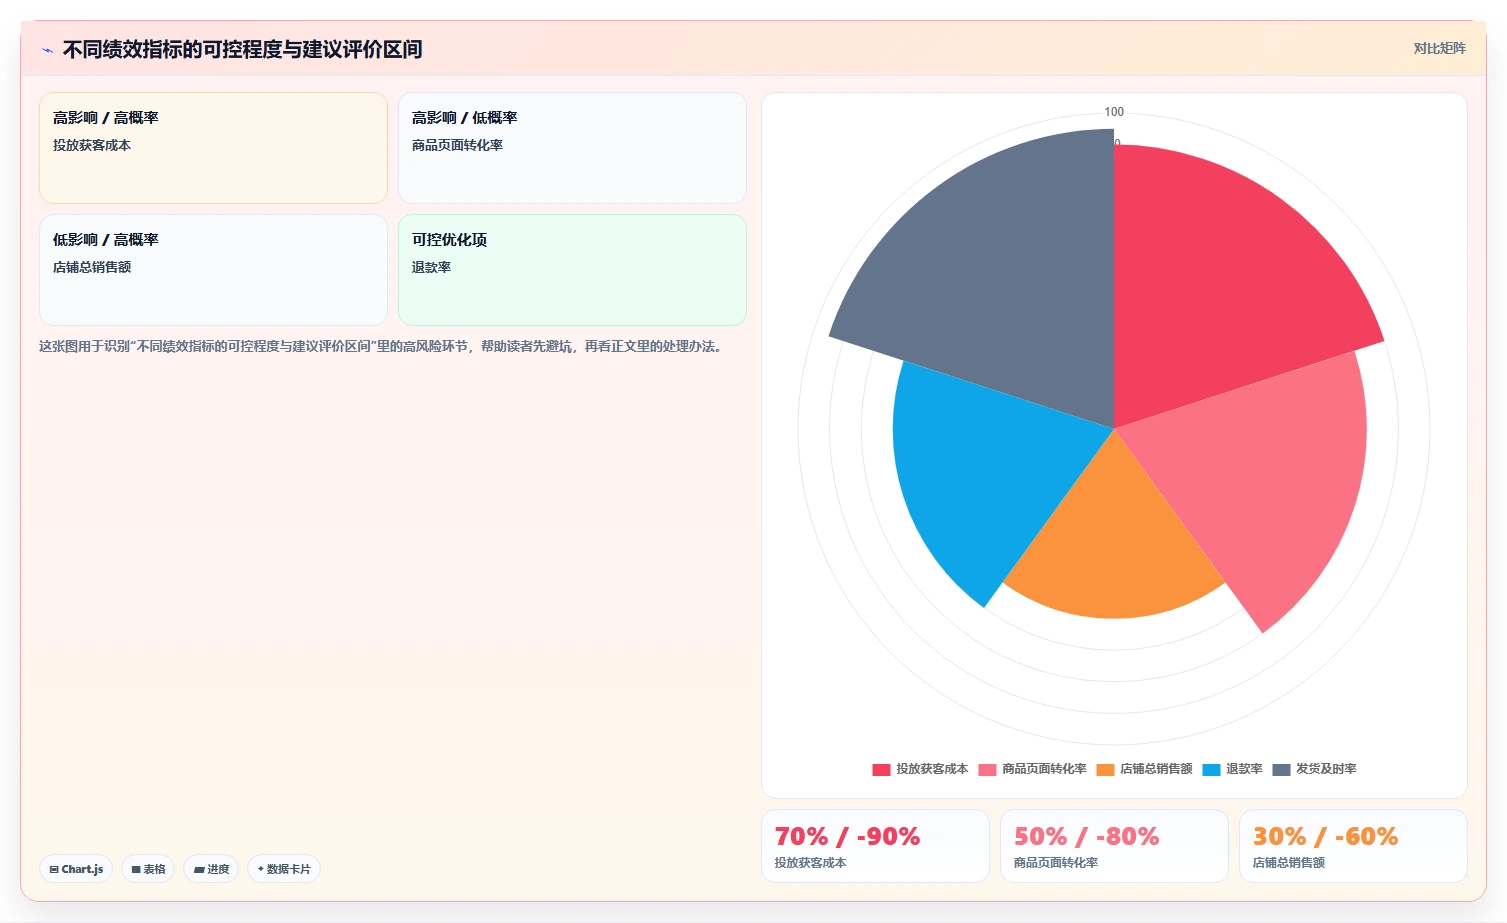This screenshot has width=1507, height=923.
Task: Toggle 发货及时率 legend swatch
Action: point(1281,770)
